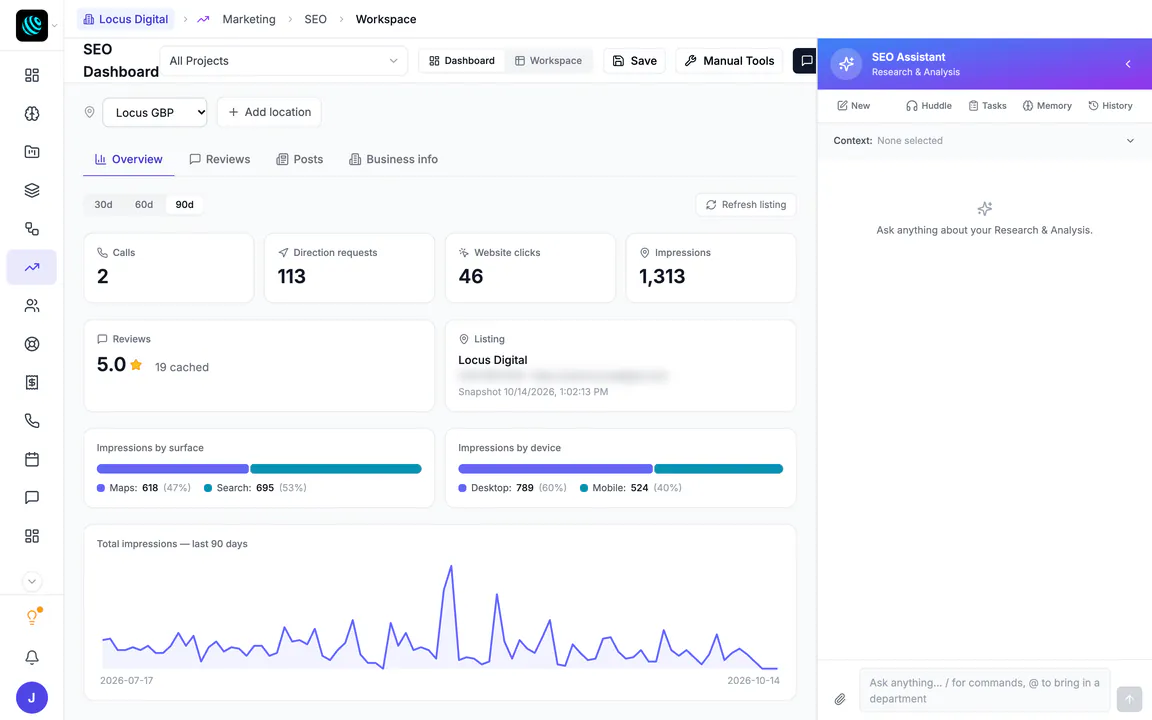Open the workspace switcher chevron by logo

click(54, 26)
